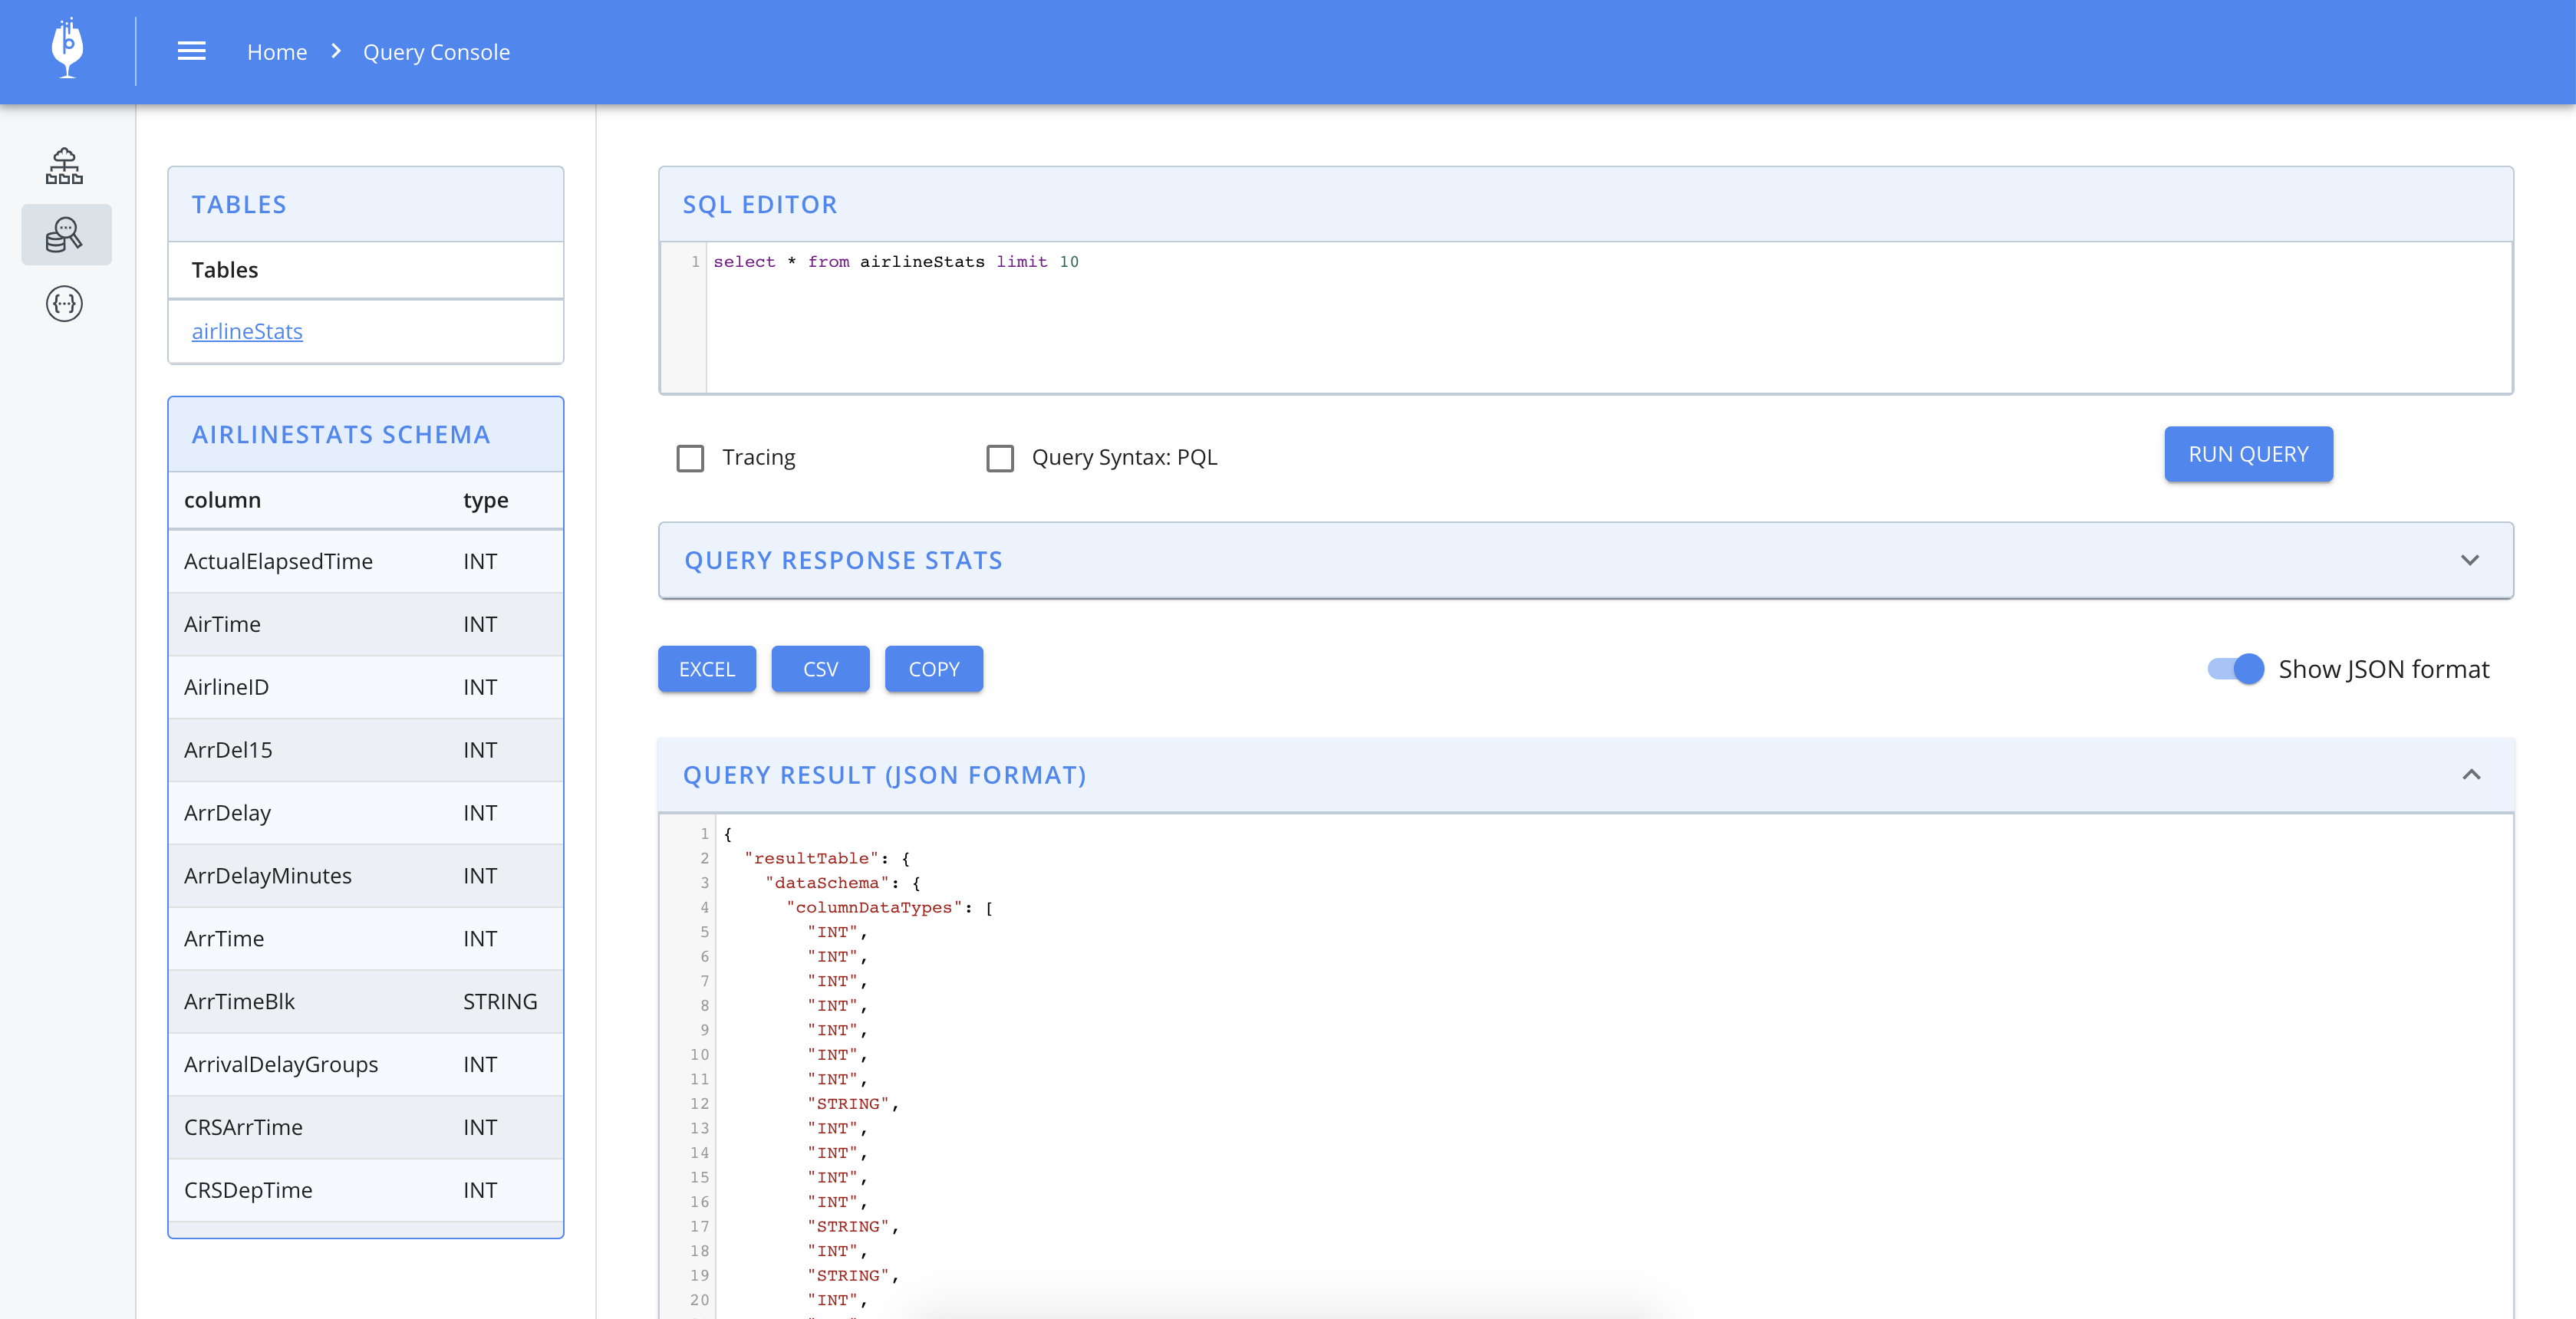Click the column header in schema
The width and height of the screenshot is (2576, 1319).
click(222, 500)
